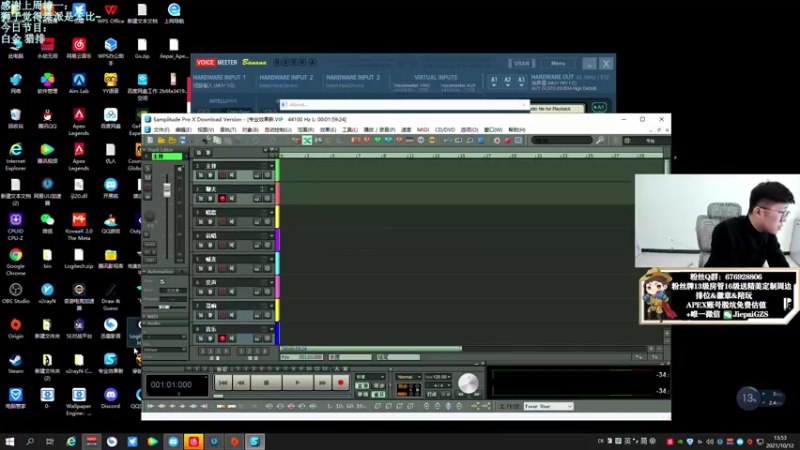Open the Windows Start menu
The width and height of the screenshot is (800, 450).
point(10,441)
